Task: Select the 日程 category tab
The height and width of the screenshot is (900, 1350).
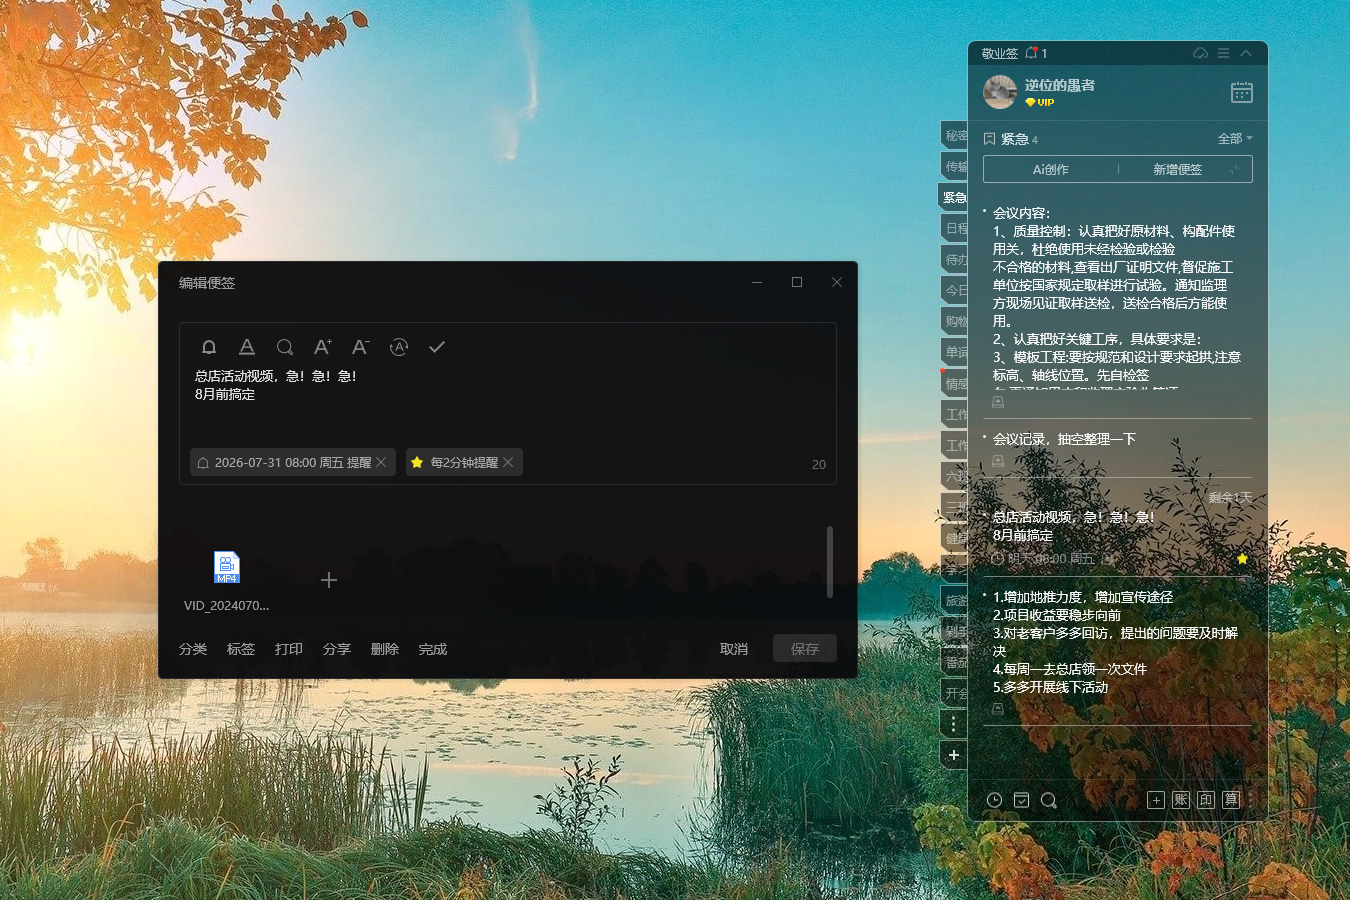Action: pyautogui.click(x=955, y=228)
